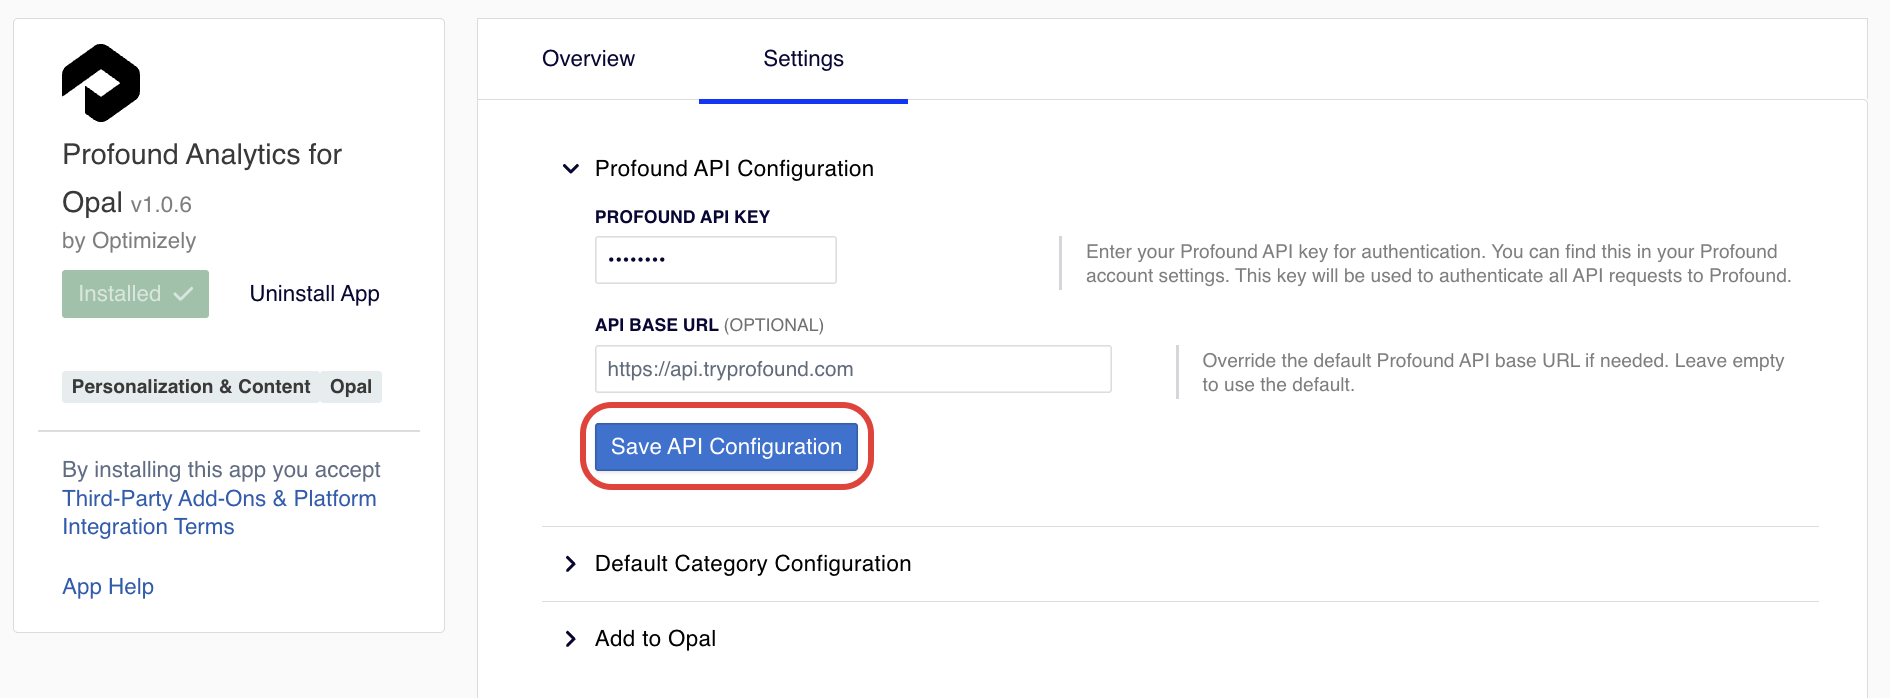Select the Opal category tag
This screenshot has height=698, width=1890.
350,386
